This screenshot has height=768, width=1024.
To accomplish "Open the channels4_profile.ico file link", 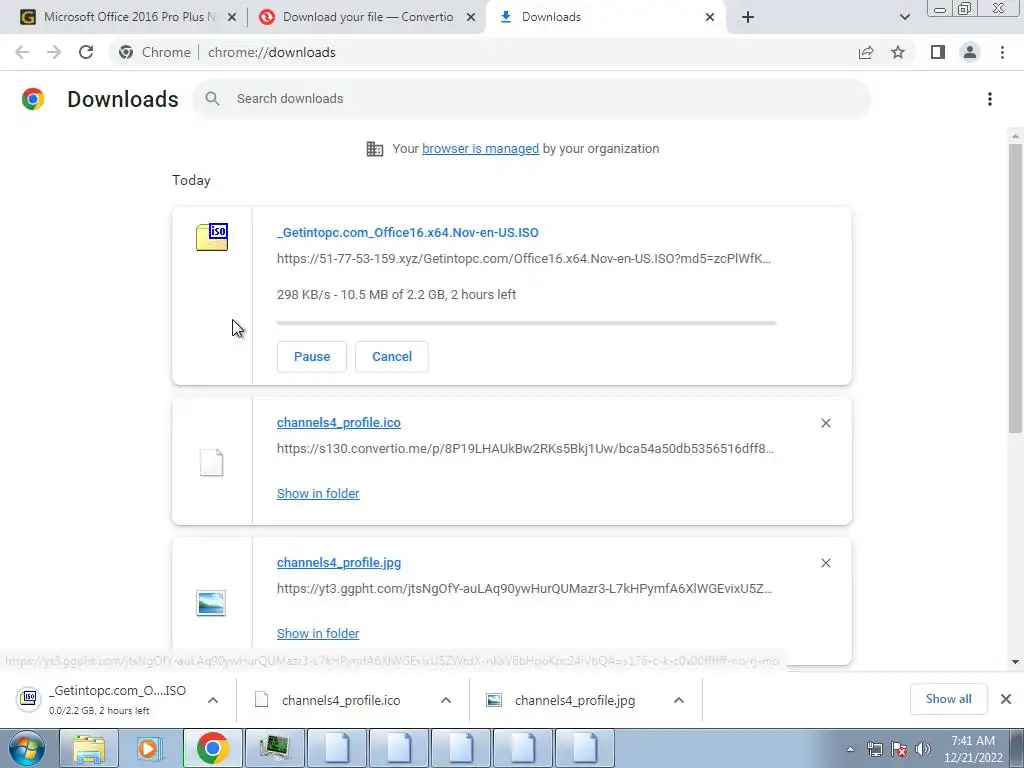I will [338, 423].
